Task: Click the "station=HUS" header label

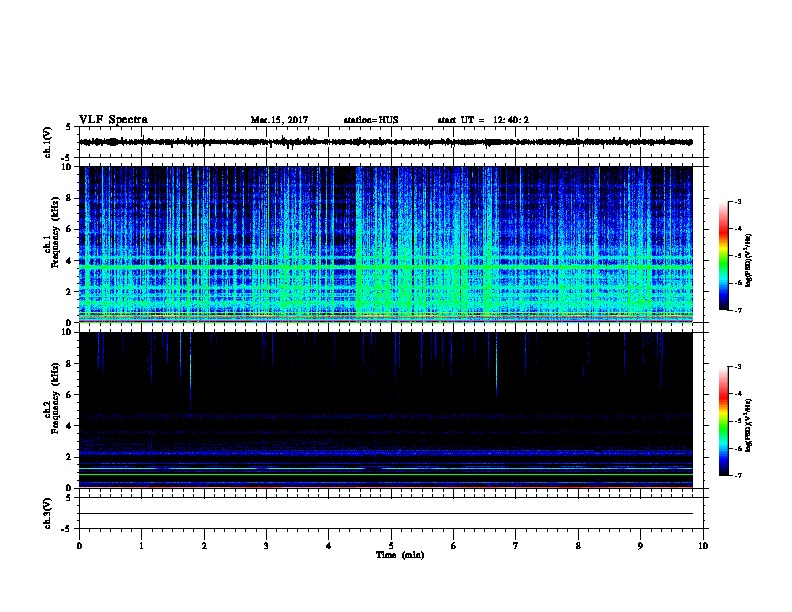Action: [x=371, y=120]
